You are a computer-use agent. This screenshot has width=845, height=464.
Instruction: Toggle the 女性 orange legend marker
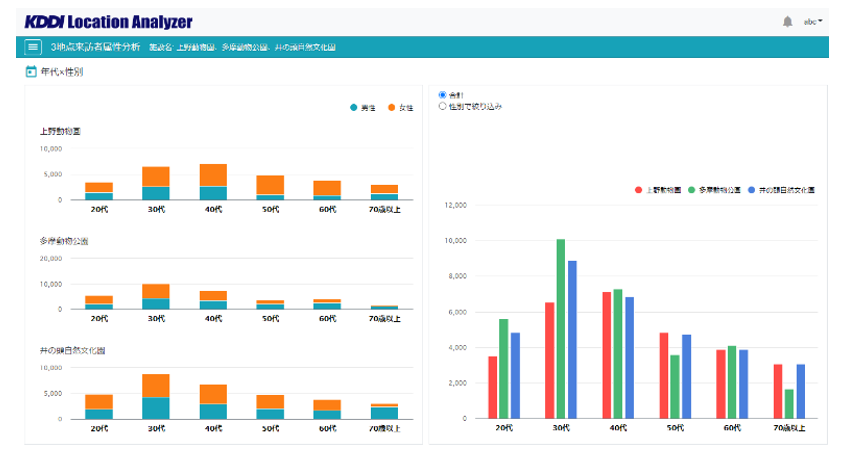coord(392,107)
